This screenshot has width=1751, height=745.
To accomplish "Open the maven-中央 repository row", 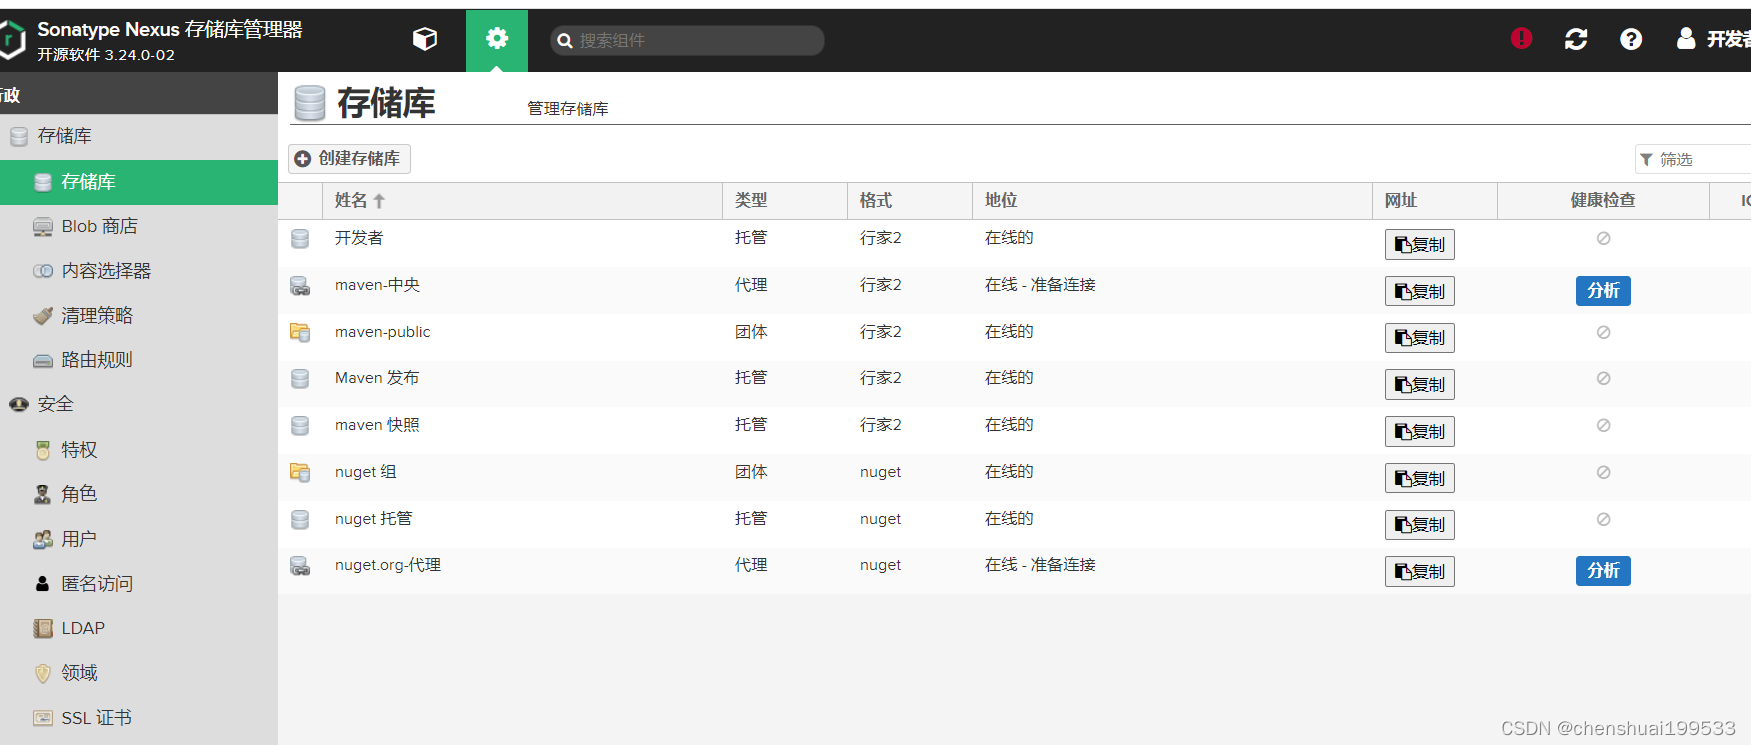I will pyautogui.click(x=1014, y=290).
